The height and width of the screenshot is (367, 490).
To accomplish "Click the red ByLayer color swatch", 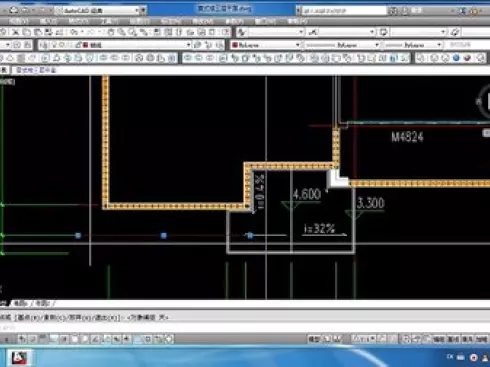I will point(235,45).
